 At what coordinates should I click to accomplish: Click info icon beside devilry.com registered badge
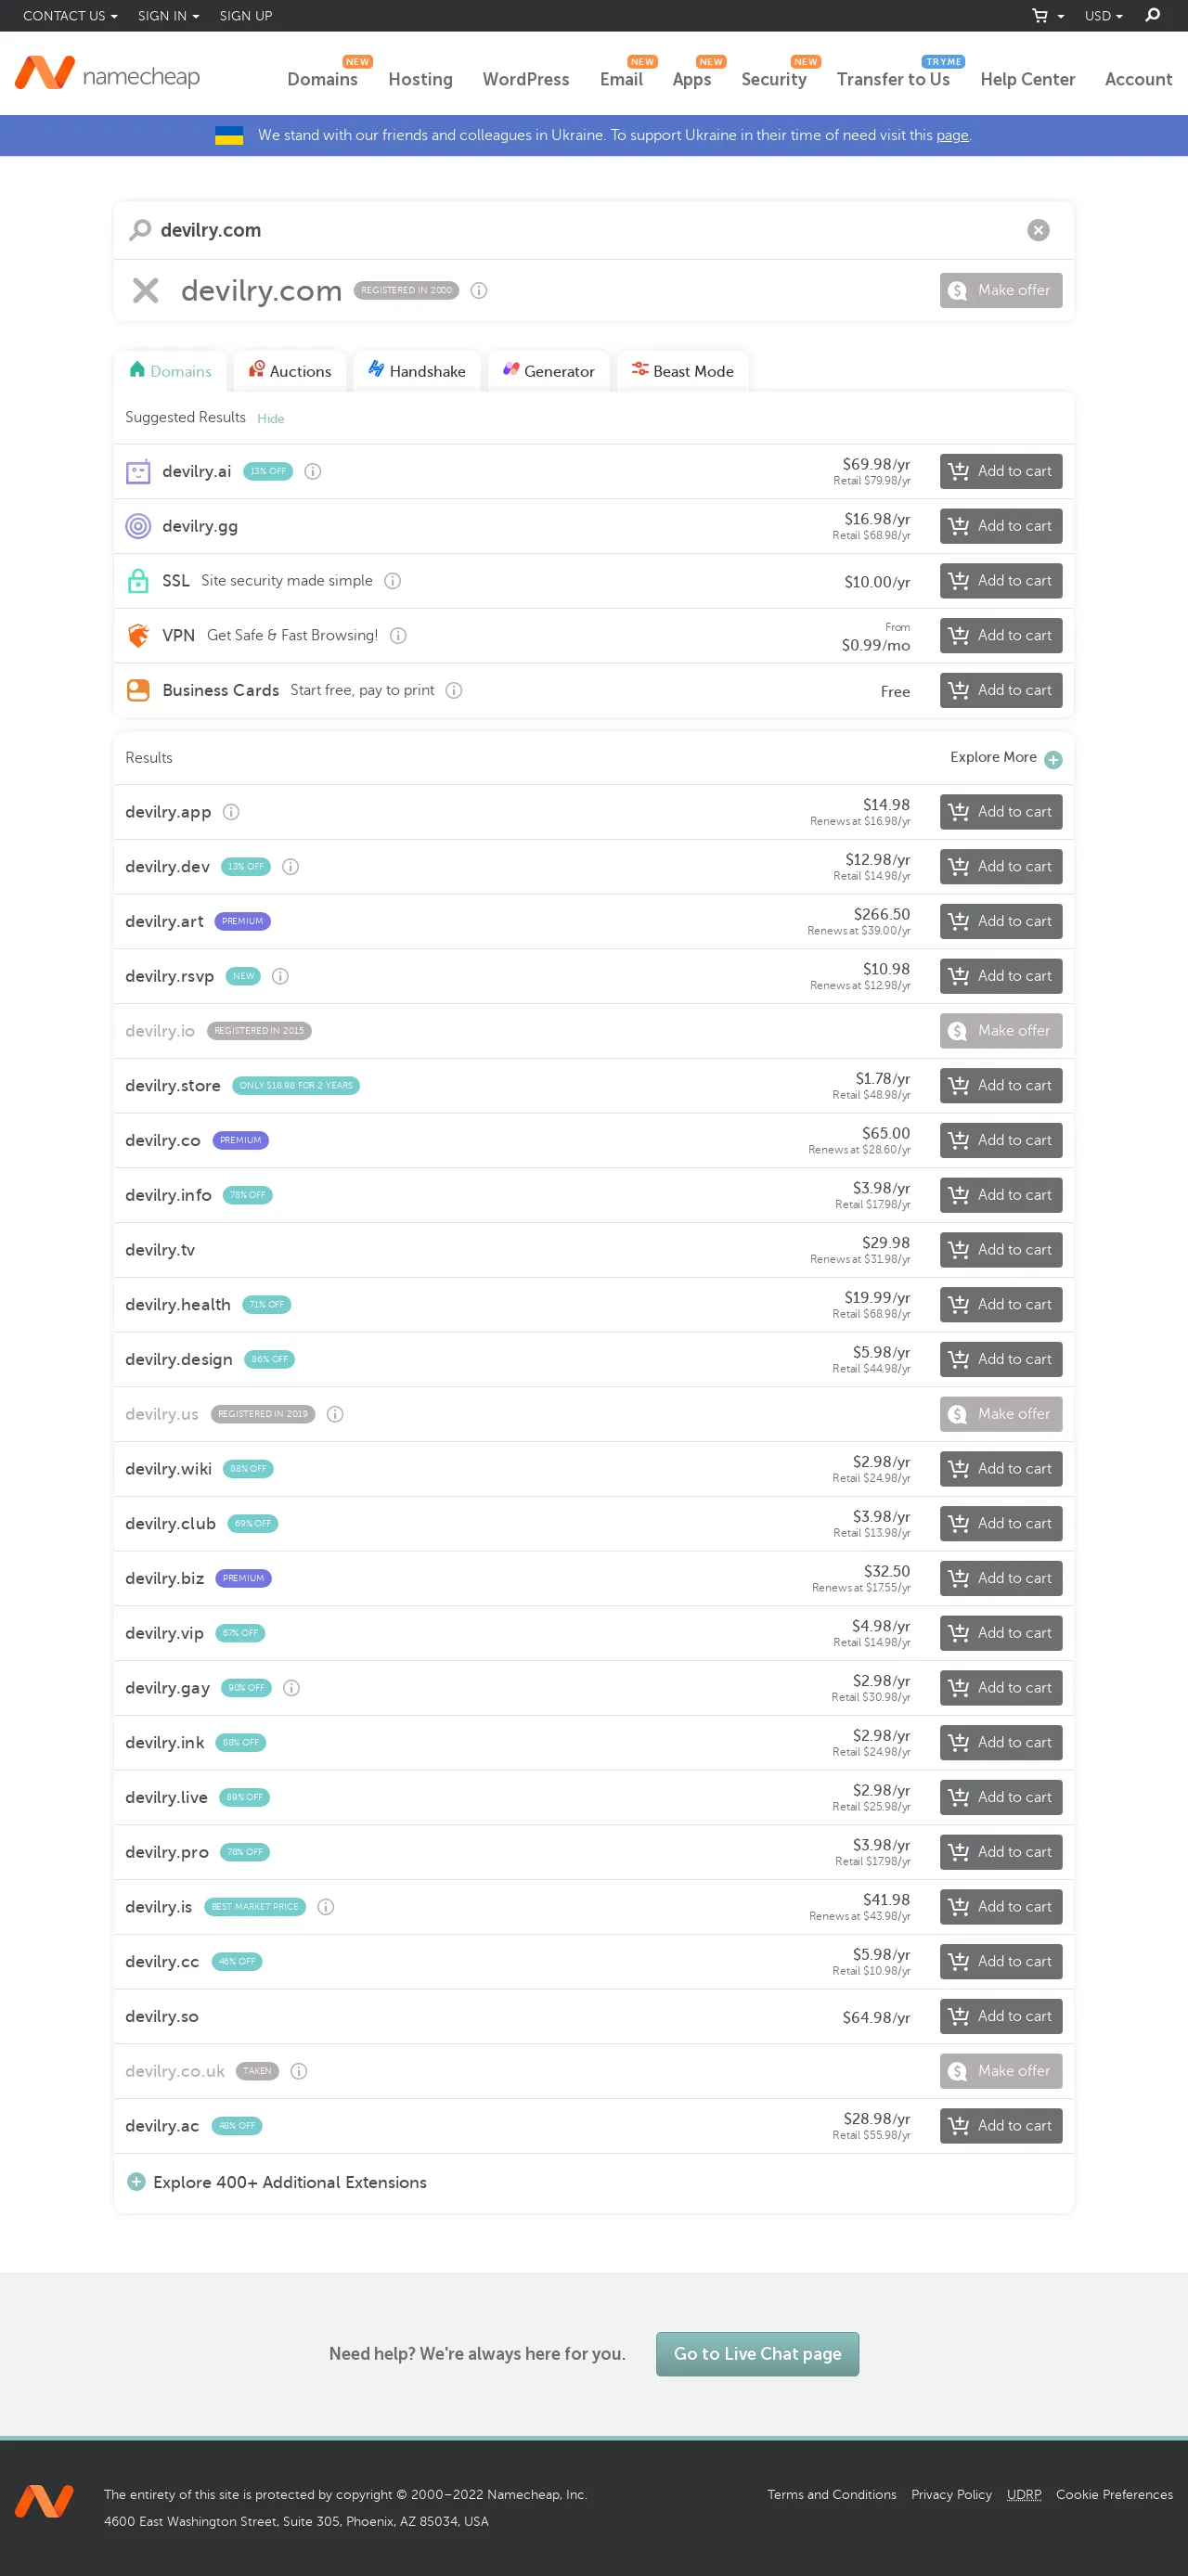tap(479, 290)
